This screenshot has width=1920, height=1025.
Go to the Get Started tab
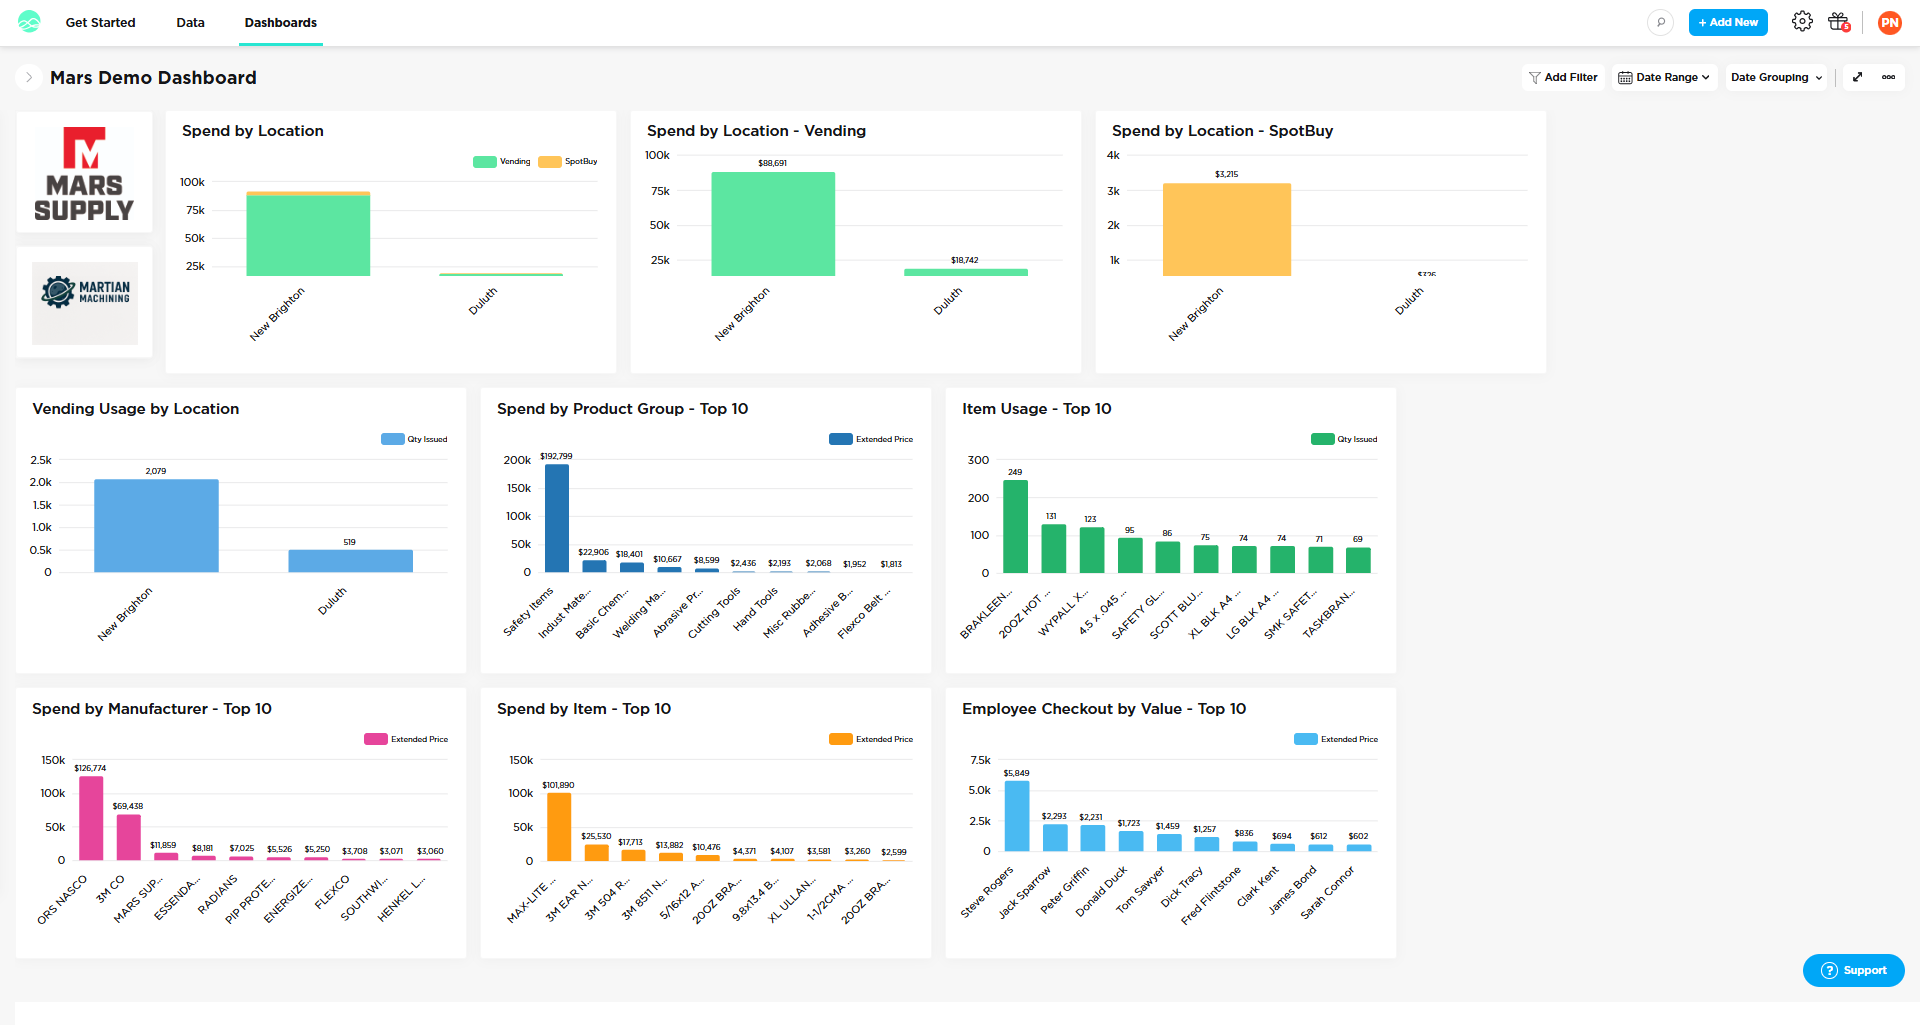coord(100,22)
